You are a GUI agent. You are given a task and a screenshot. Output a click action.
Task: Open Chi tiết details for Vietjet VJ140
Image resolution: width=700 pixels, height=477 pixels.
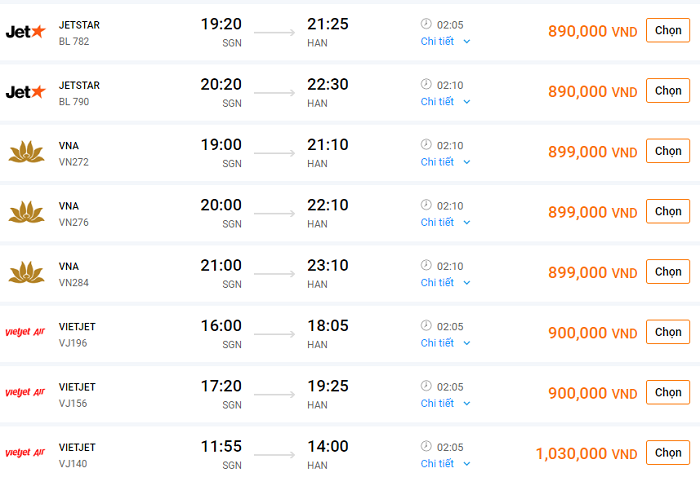coord(445,463)
